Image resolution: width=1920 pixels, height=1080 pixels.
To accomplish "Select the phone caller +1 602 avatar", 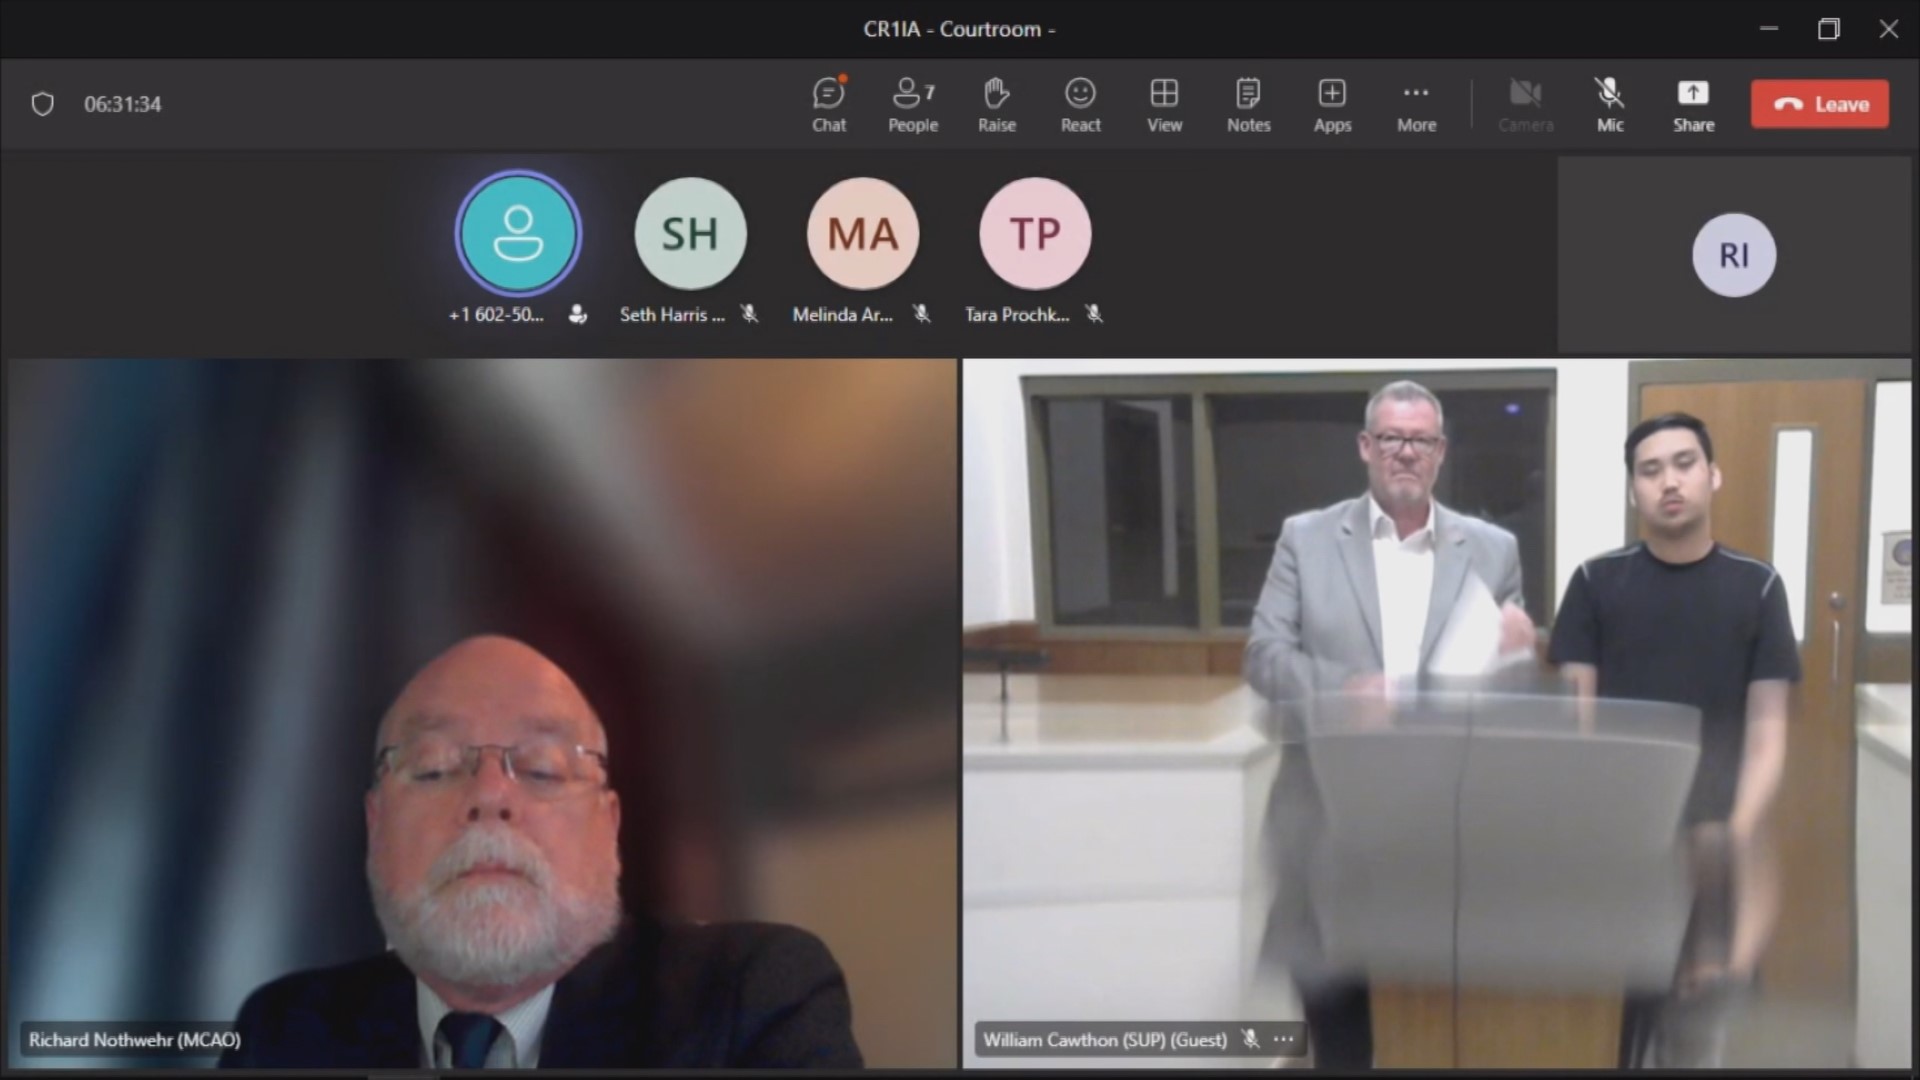I will (x=518, y=234).
